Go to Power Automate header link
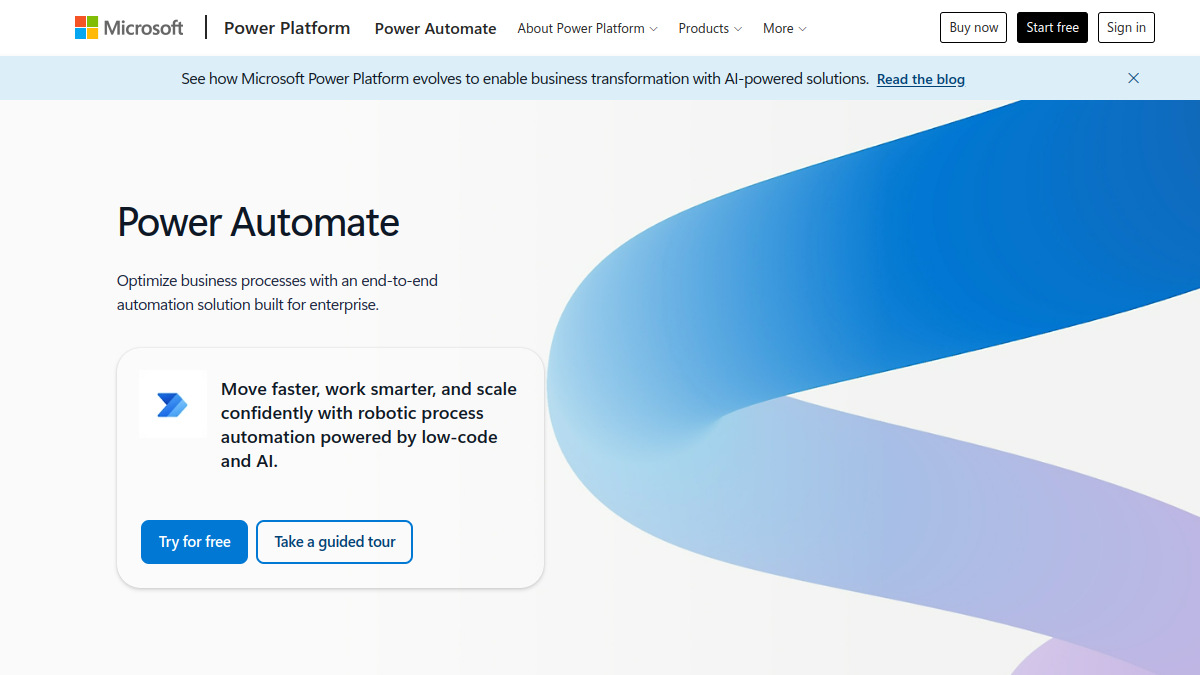Viewport: 1200px width, 675px height. click(x=435, y=28)
